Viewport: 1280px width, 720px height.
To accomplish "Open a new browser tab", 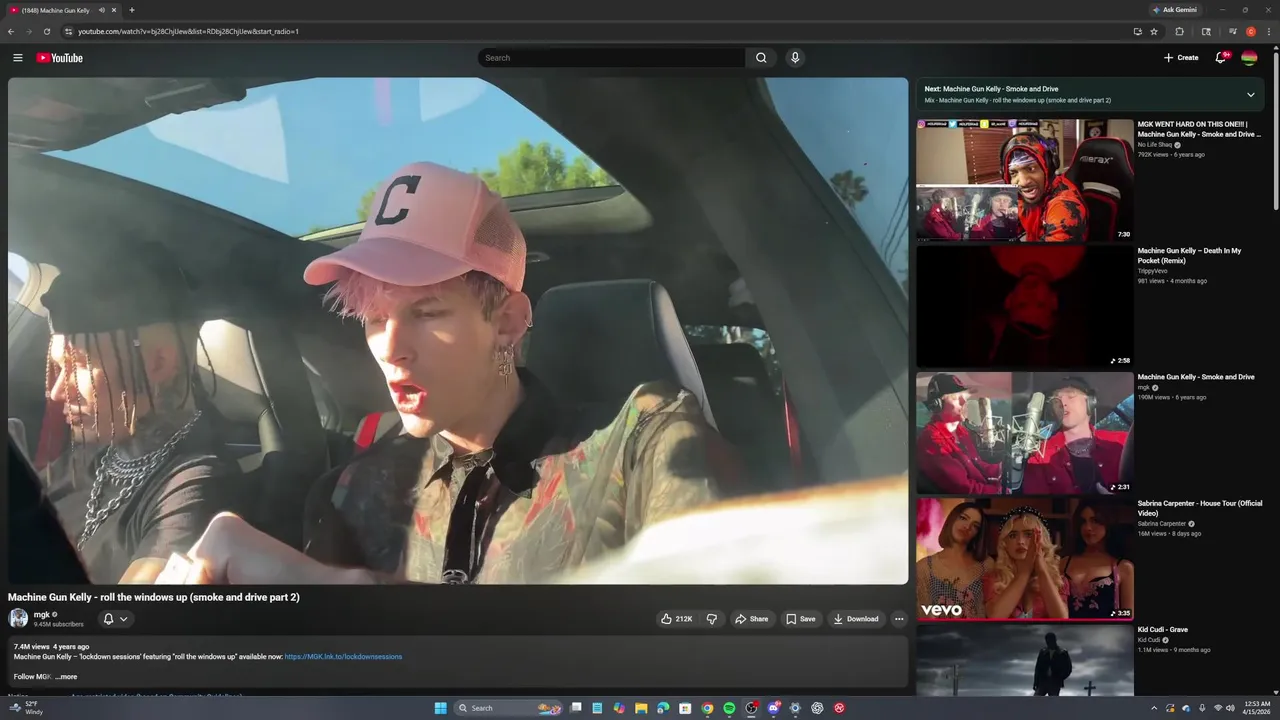I will click(x=132, y=10).
